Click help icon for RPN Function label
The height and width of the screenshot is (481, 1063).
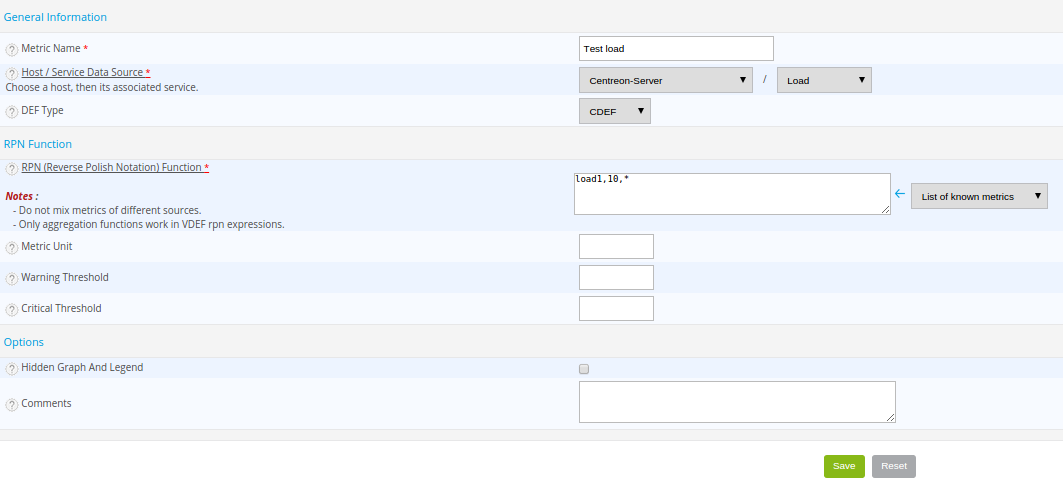click(x=12, y=169)
